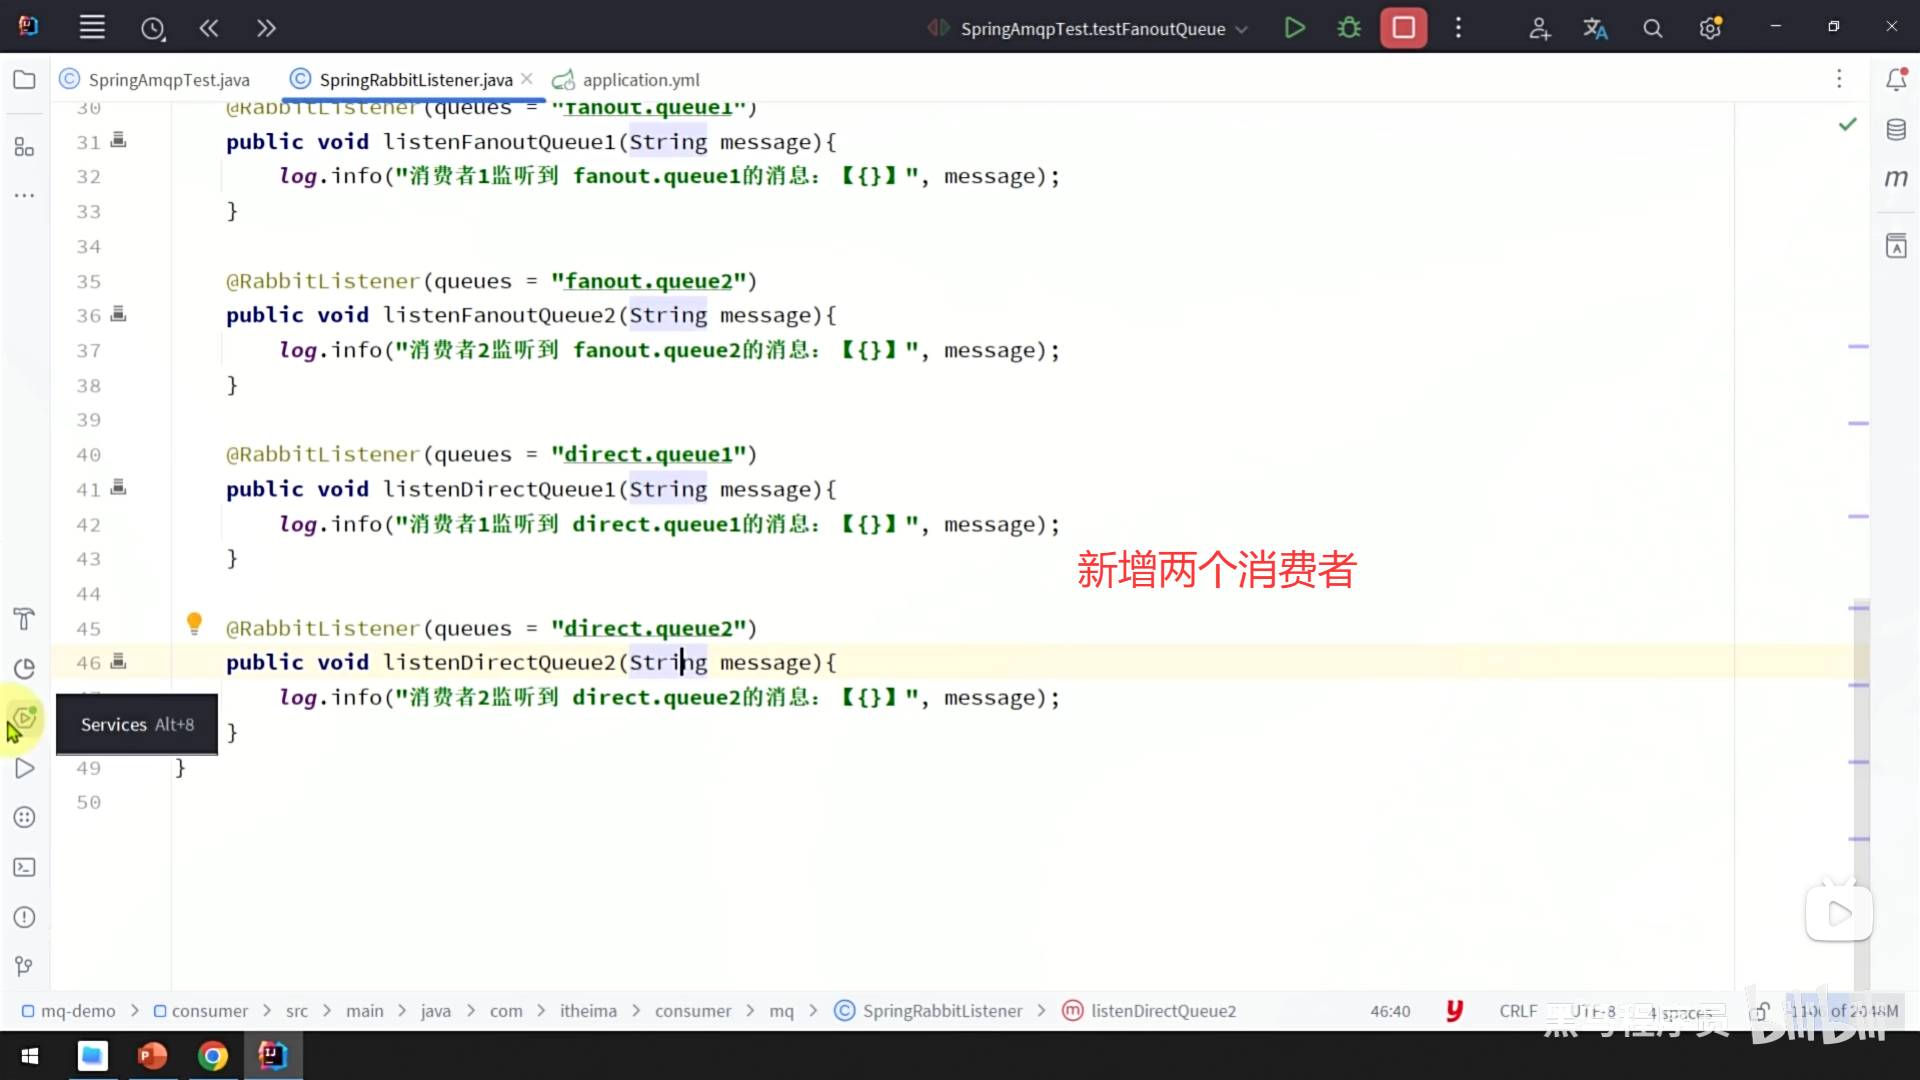Screen dimensions: 1920x1080
Task: Open Project folder tool window
Action: click(x=25, y=80)
